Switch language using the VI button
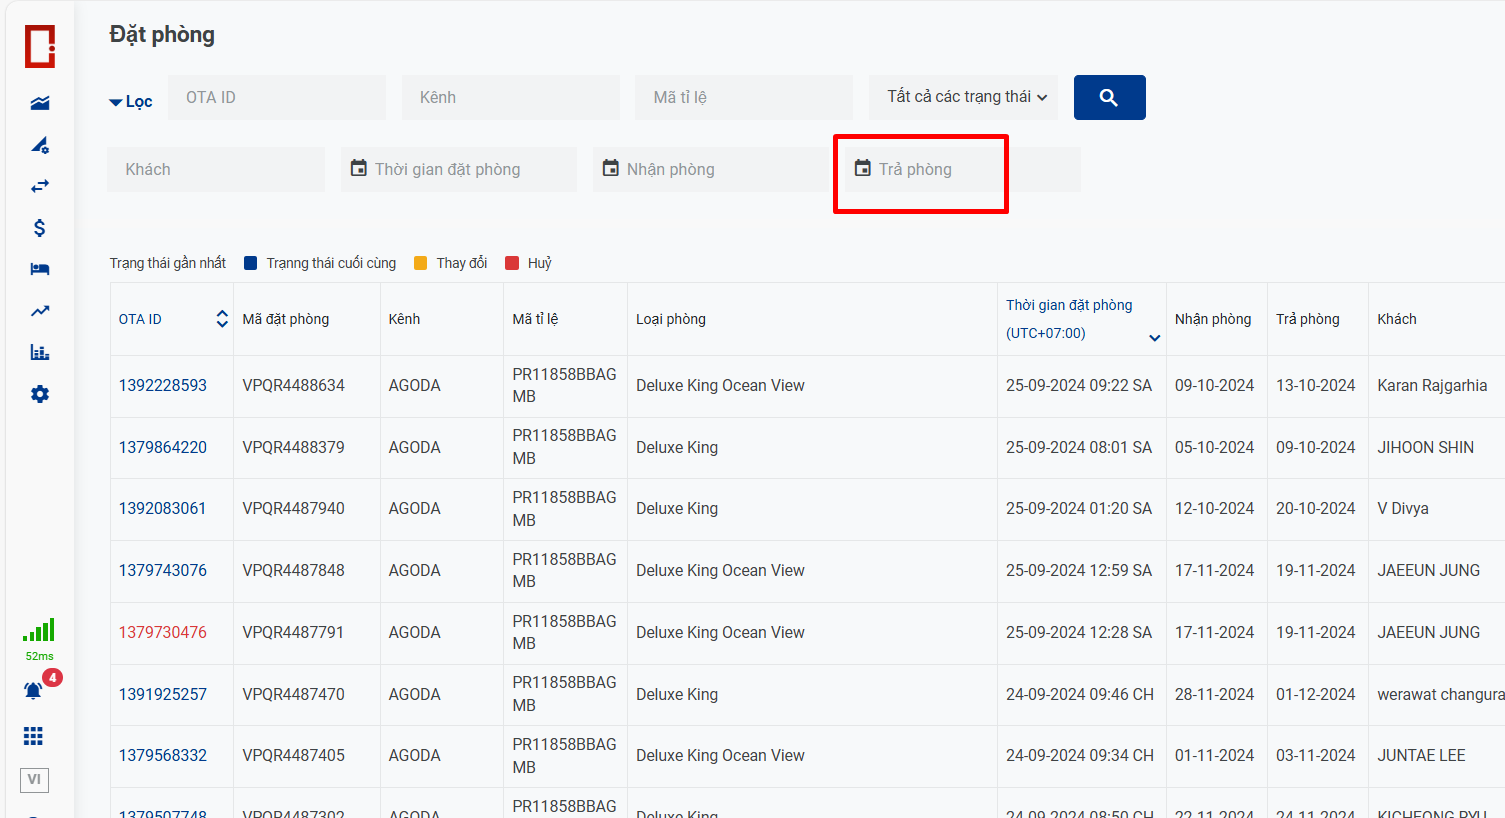The image size is (1505, 818). coord(34,780)
